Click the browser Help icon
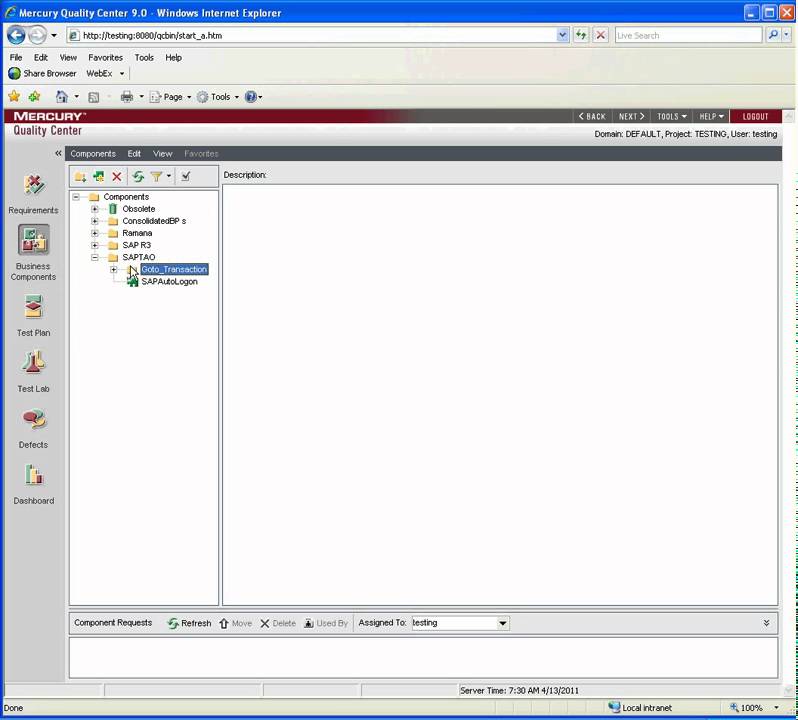Screen dimensions: 798x720 pyautogui.click(x=250, y=97)
